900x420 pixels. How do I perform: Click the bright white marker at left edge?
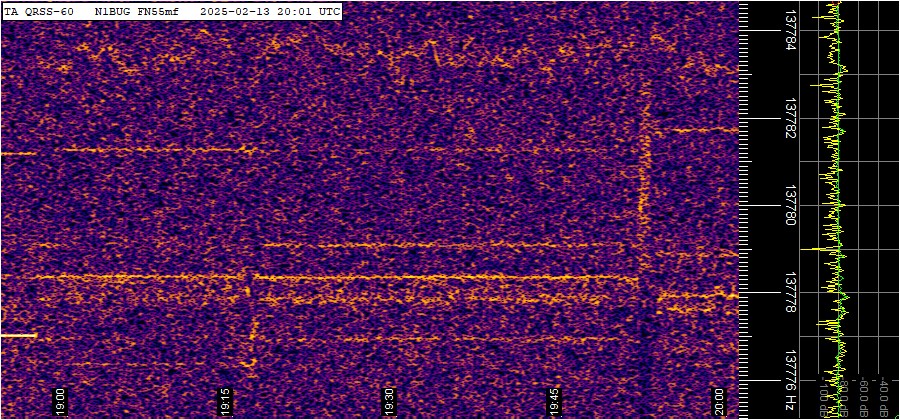(x=18, y=336)
